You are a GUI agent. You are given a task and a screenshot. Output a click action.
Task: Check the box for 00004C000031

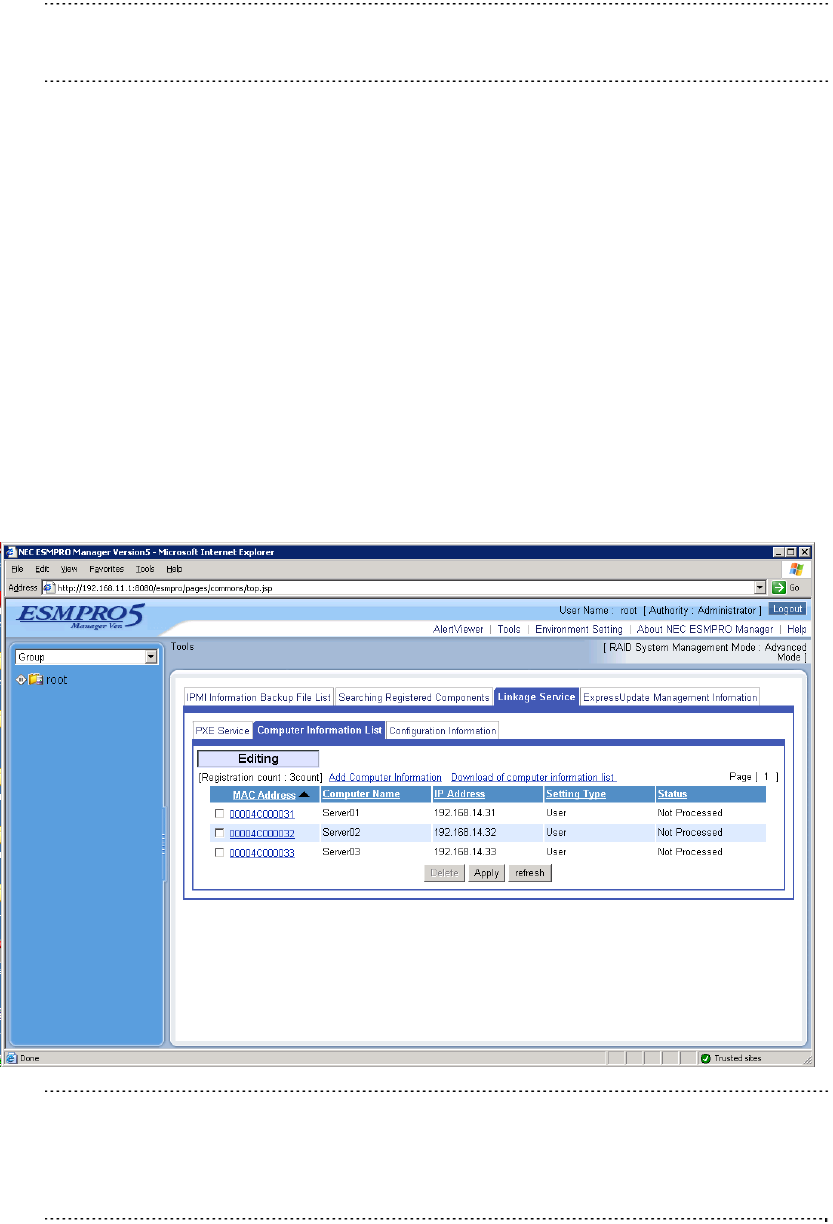[219, 813]
